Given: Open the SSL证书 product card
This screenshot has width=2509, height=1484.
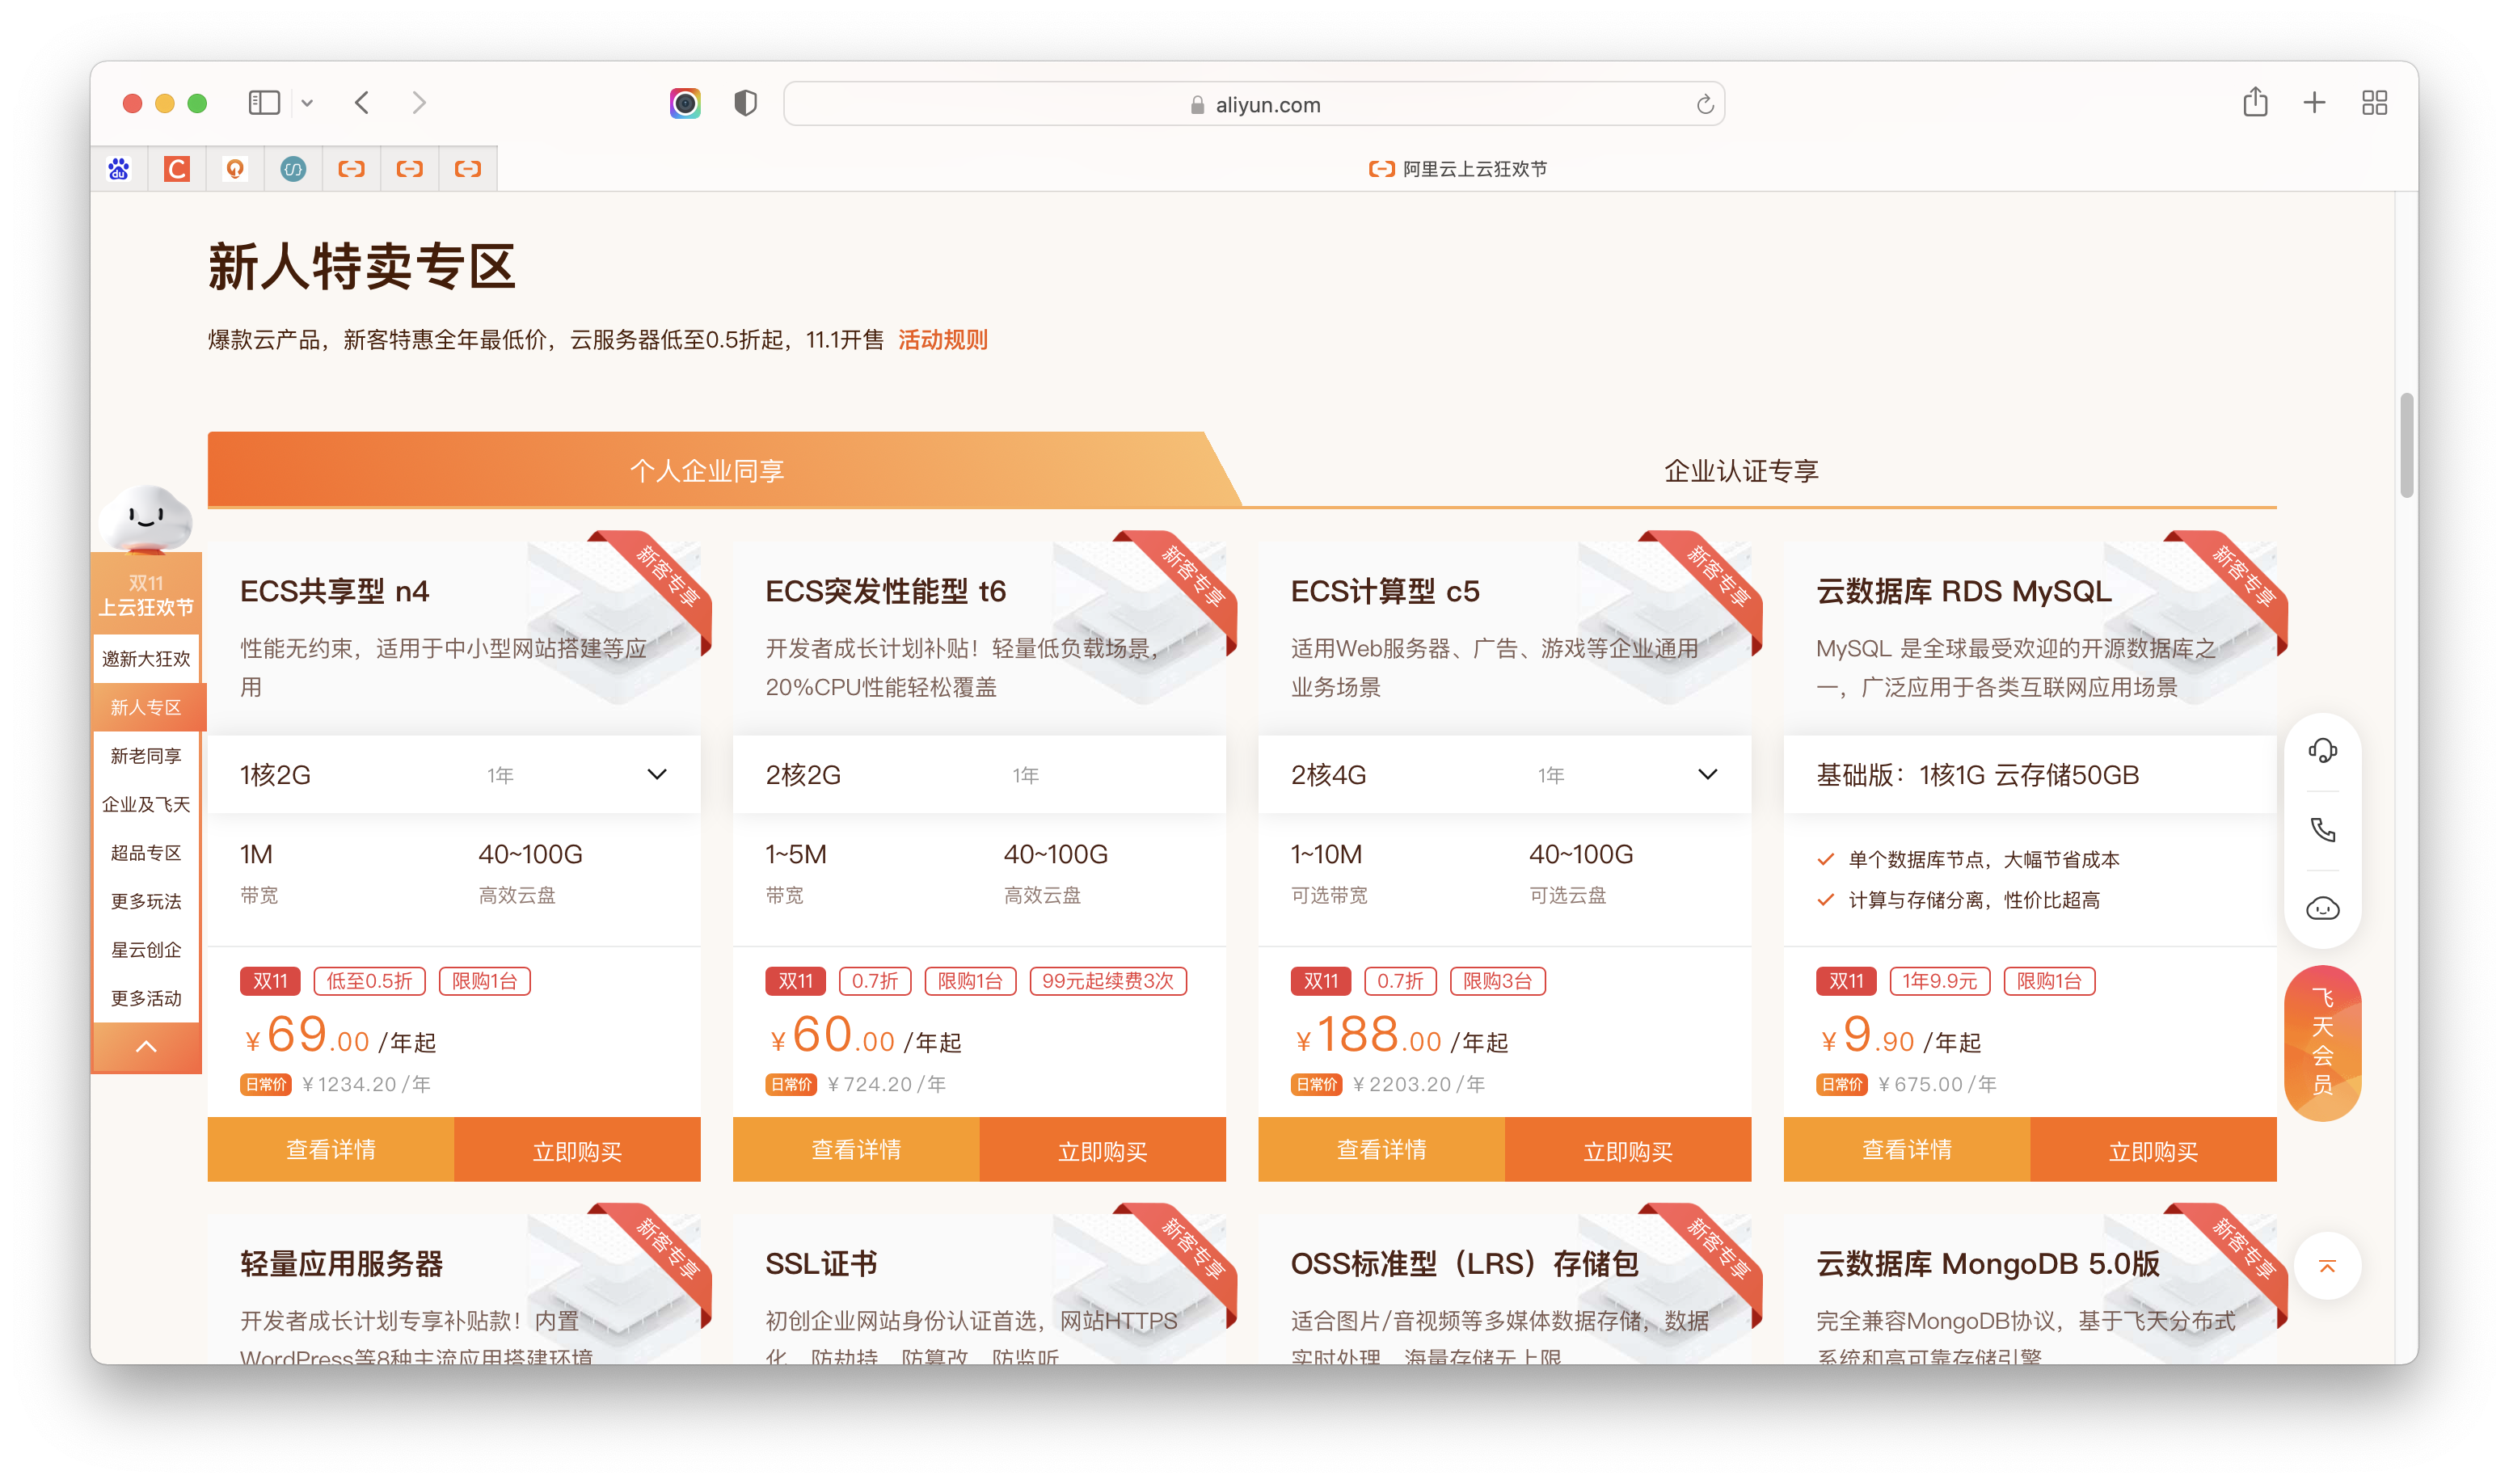Looking at the screenshot, I should point(980,1290).
